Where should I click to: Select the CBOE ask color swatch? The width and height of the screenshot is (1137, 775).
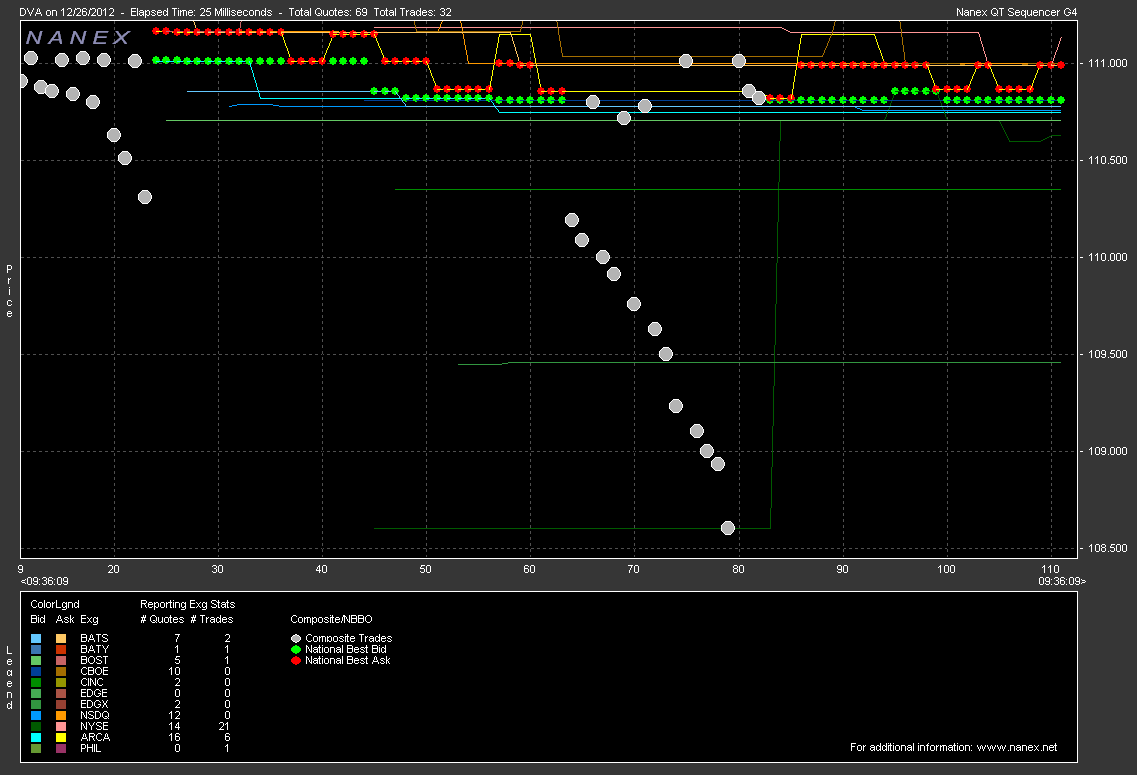coord(61,671)
